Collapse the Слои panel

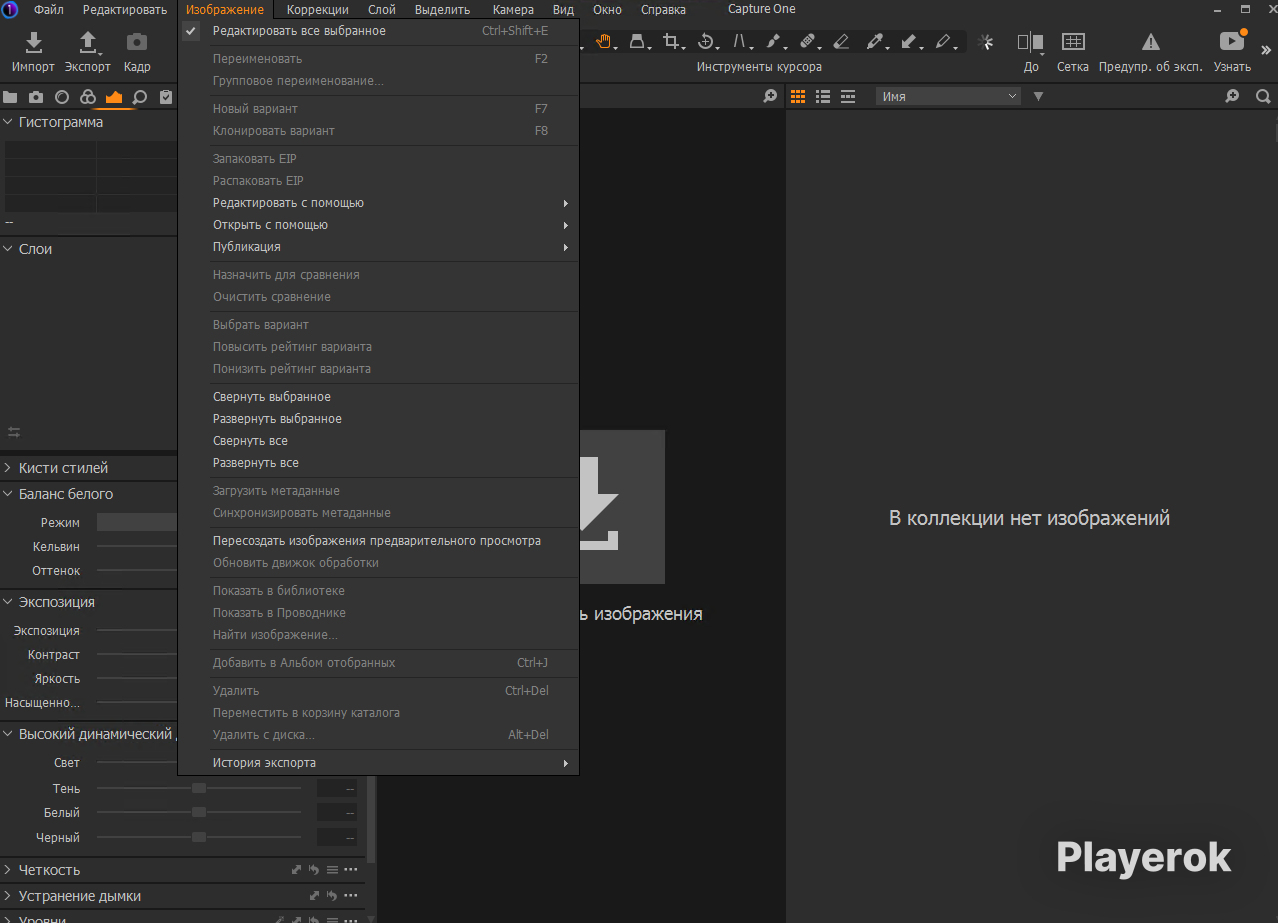[x=8, y=249]
